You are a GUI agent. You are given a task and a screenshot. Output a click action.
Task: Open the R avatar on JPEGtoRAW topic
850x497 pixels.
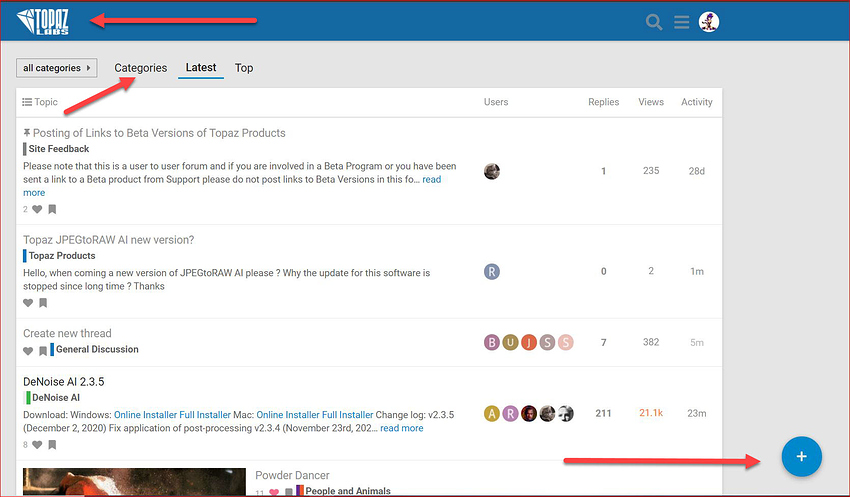(492, 272)
